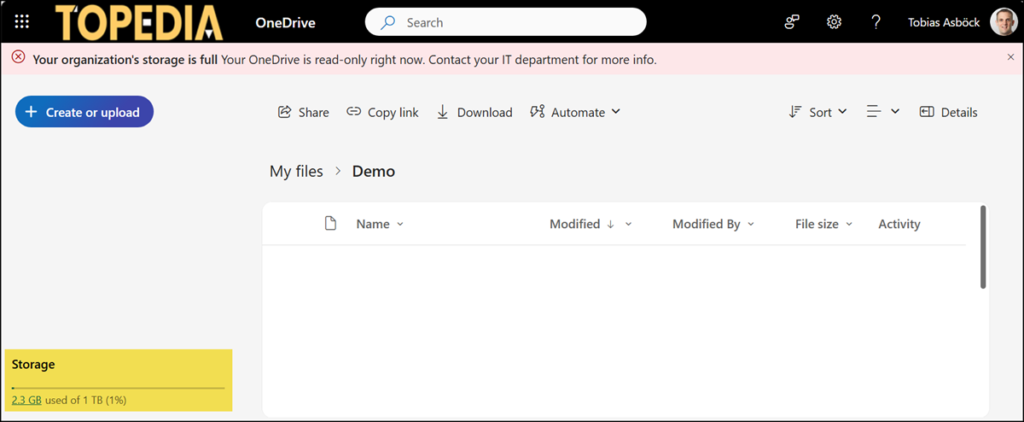The width and height of the screenshot is (1024, 422).
Task: Click the file type column icon
Action: 331,224
